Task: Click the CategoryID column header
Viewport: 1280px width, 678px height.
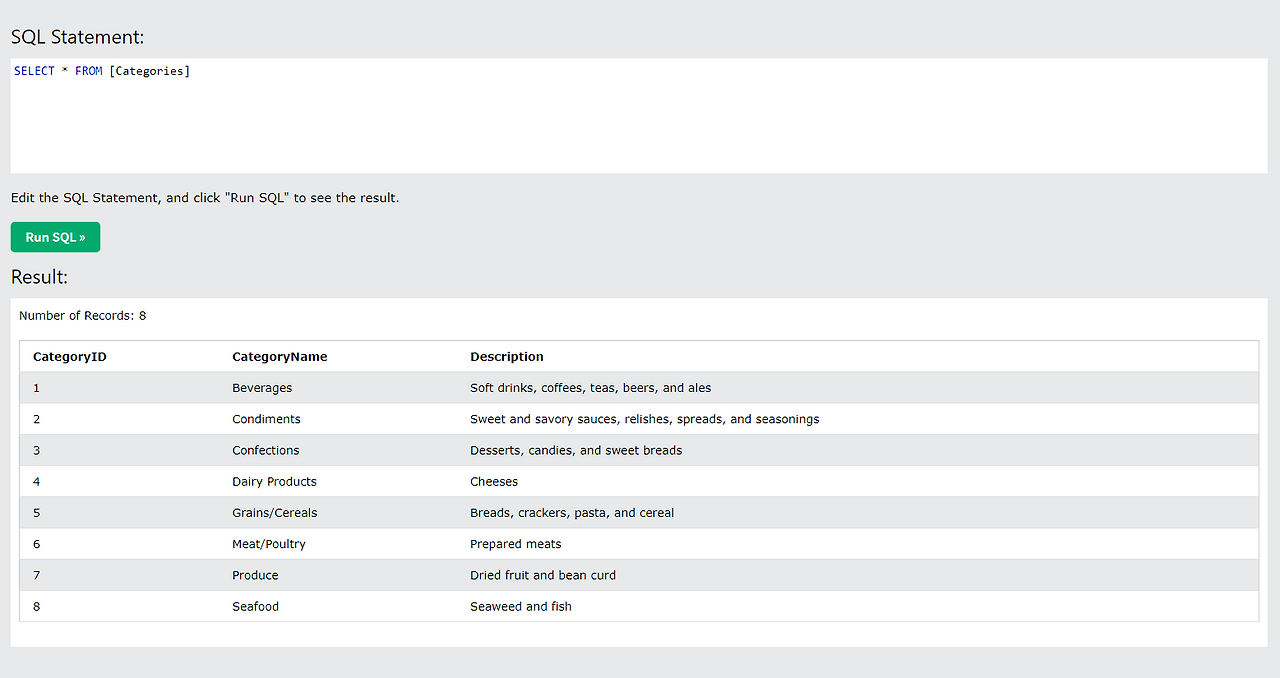Action: click(x=69, y=356)
